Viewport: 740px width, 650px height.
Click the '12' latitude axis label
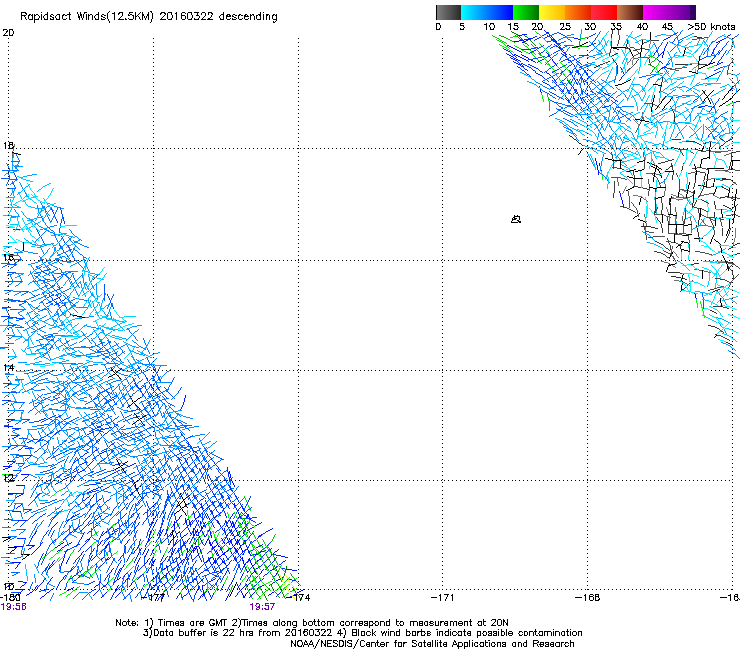(x=8, y=478)
